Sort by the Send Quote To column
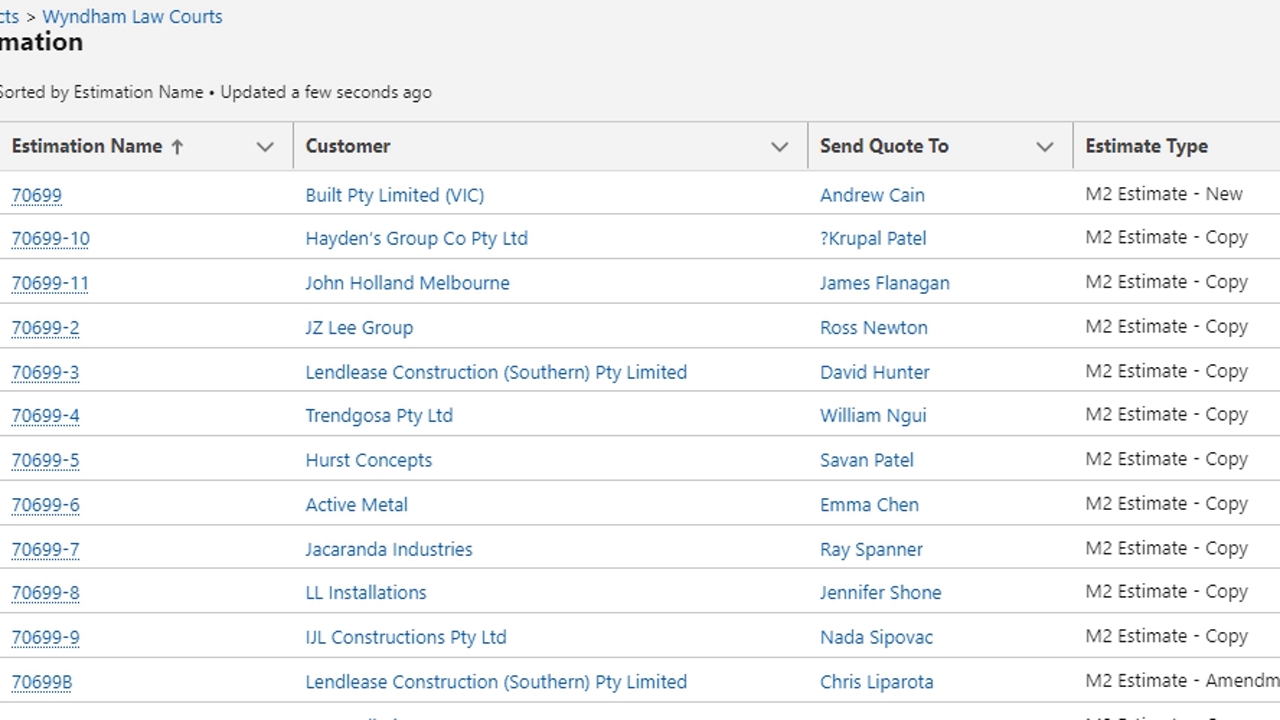This screenshot has width=1280, height=720. coord(884,146)
